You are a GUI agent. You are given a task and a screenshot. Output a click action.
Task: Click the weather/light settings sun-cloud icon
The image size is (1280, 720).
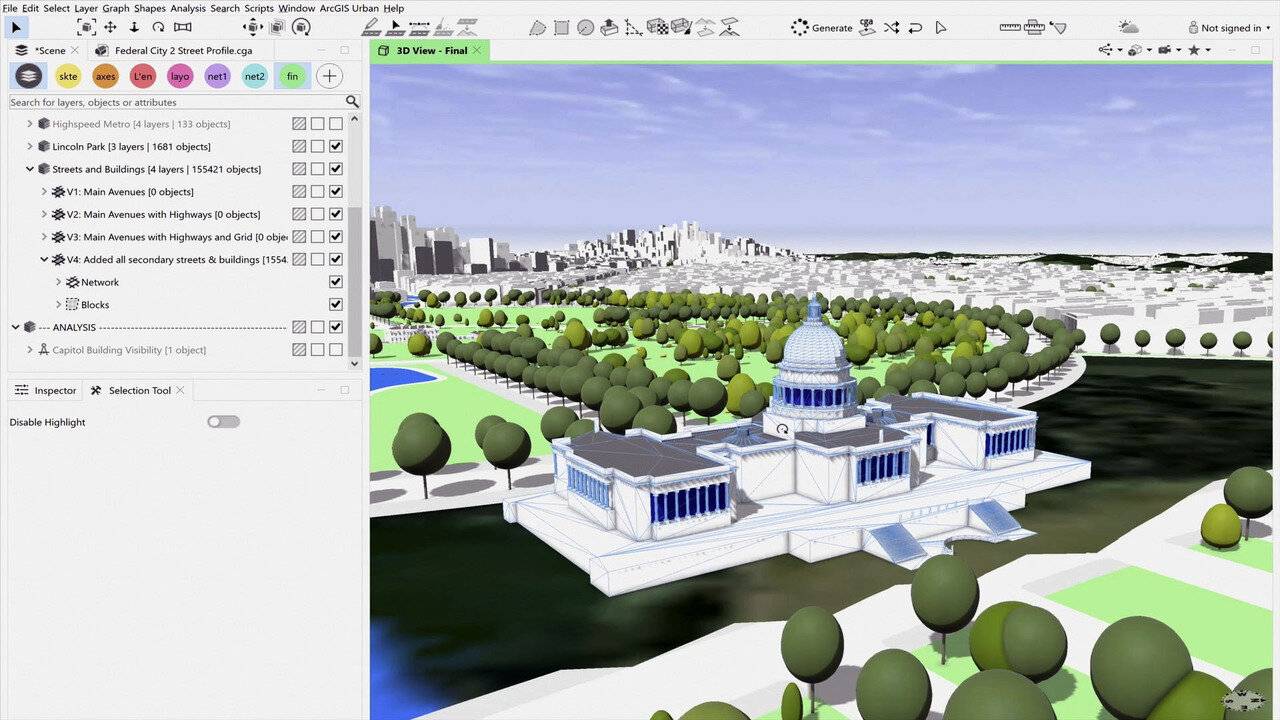[x=1128, y=28]
